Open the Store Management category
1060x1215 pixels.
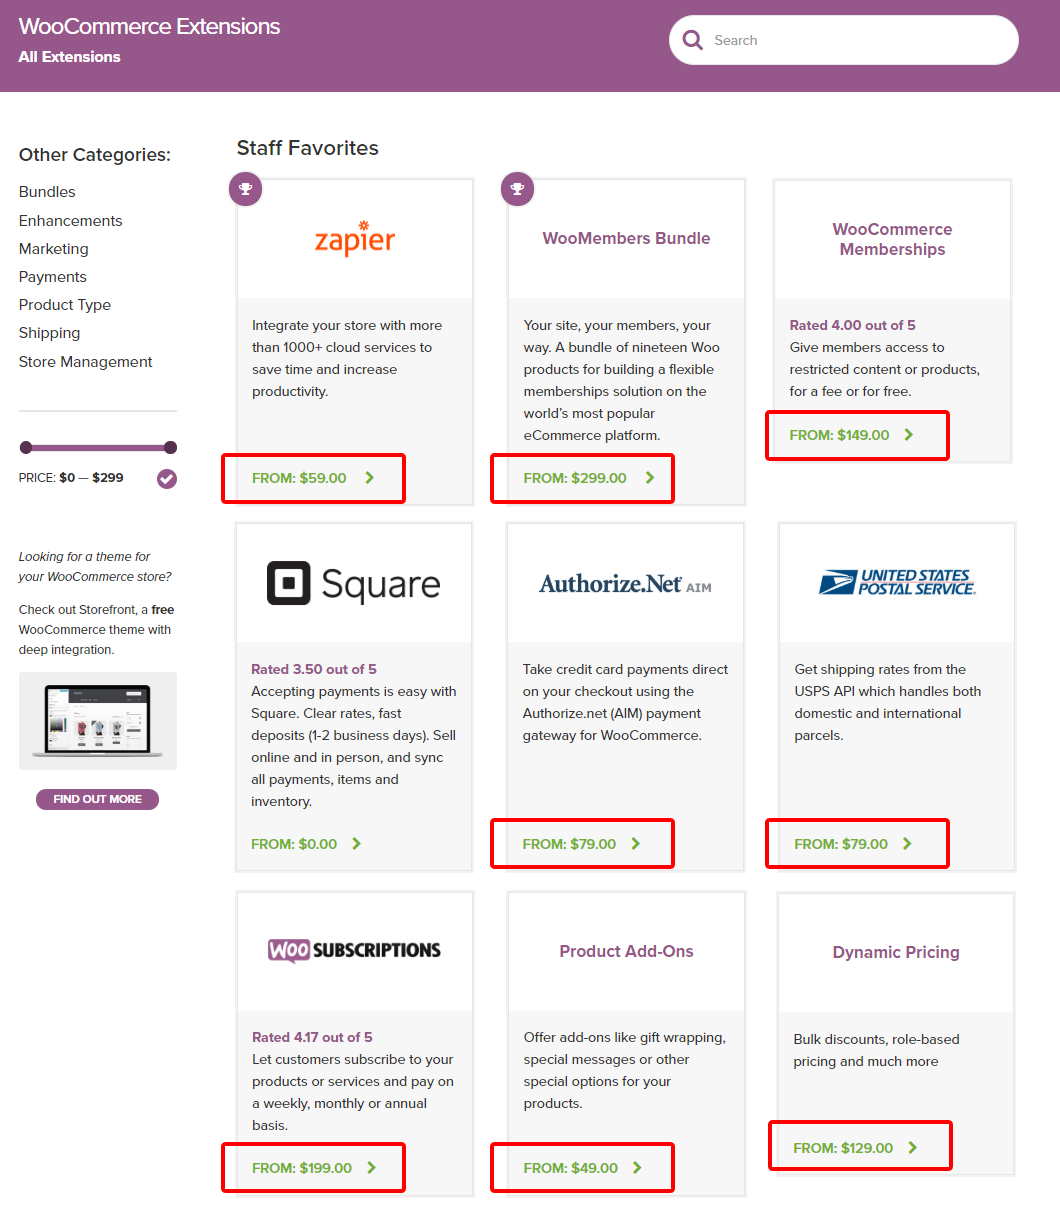pos(86,362)
